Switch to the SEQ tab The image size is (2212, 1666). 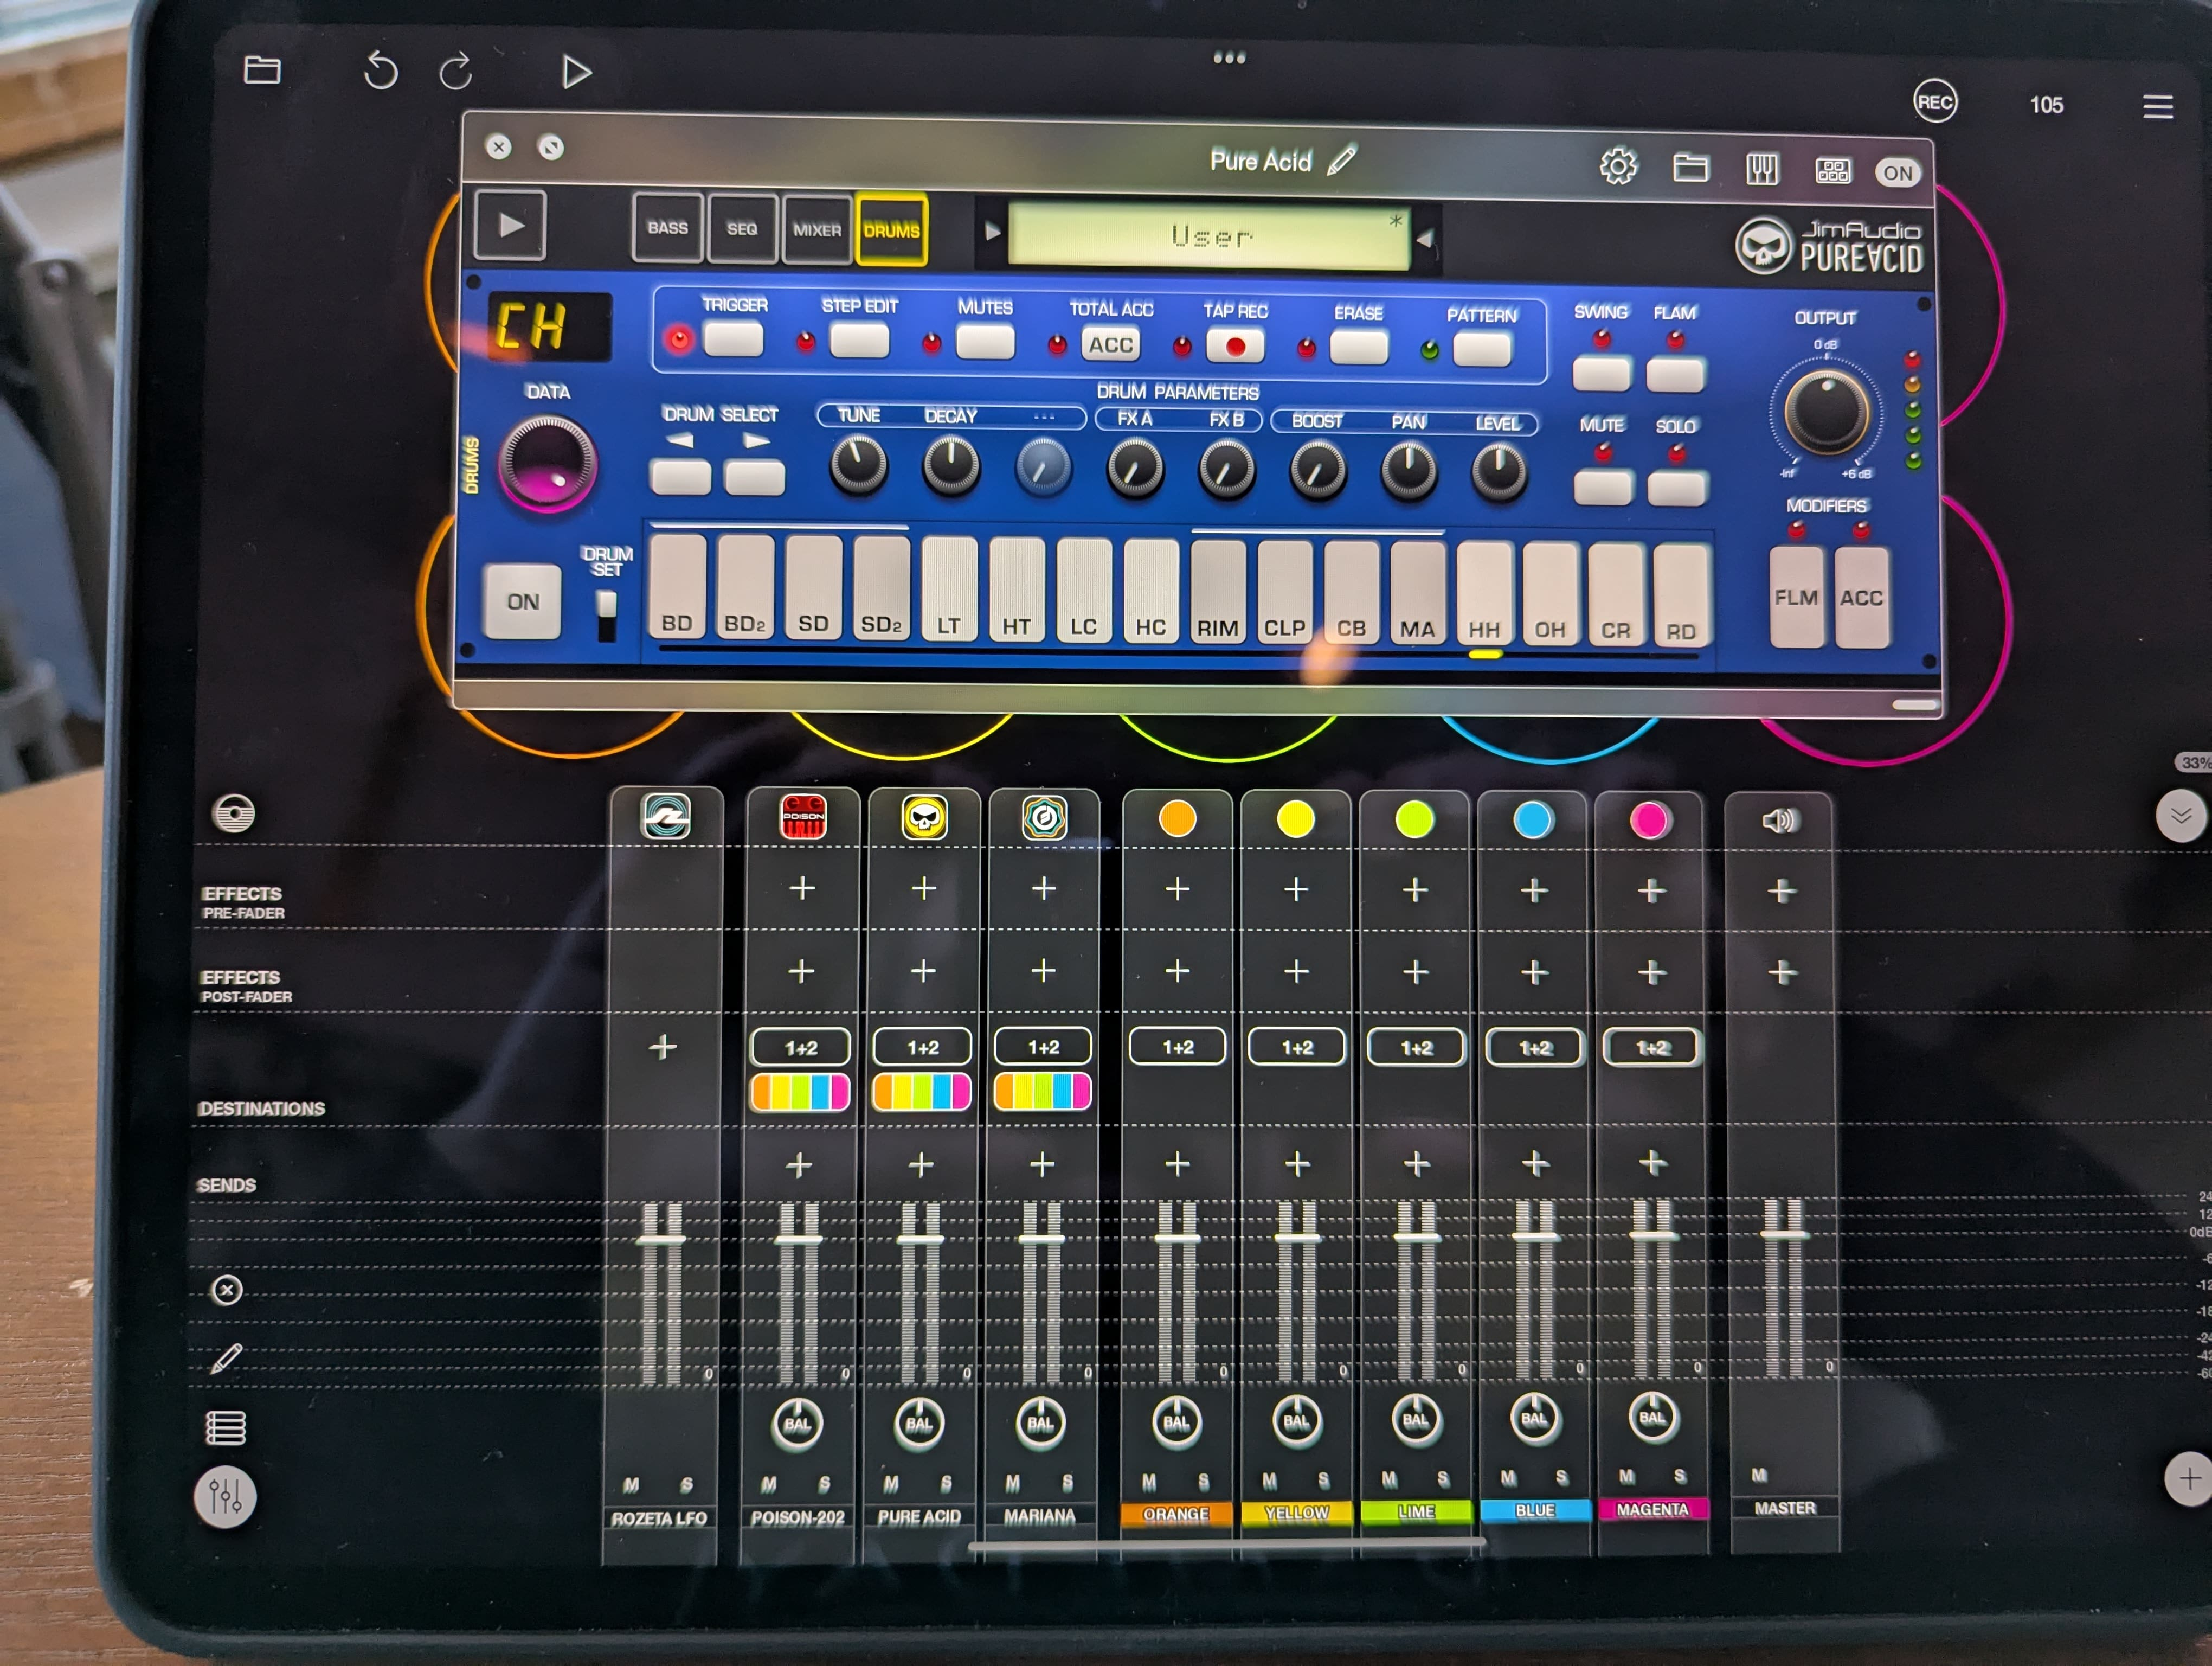click(x=741, y=229)
